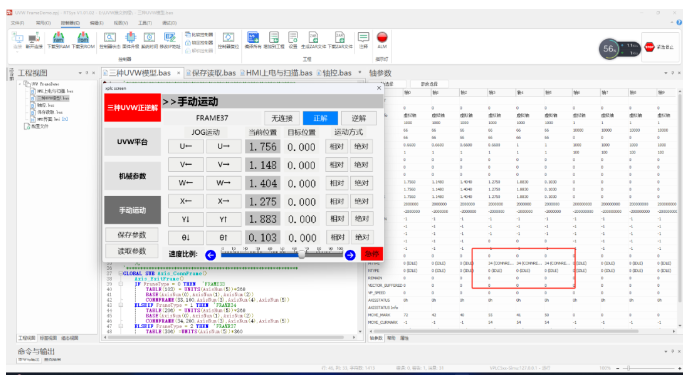Choose 绝对 motion for the X row

pos(361,201)
